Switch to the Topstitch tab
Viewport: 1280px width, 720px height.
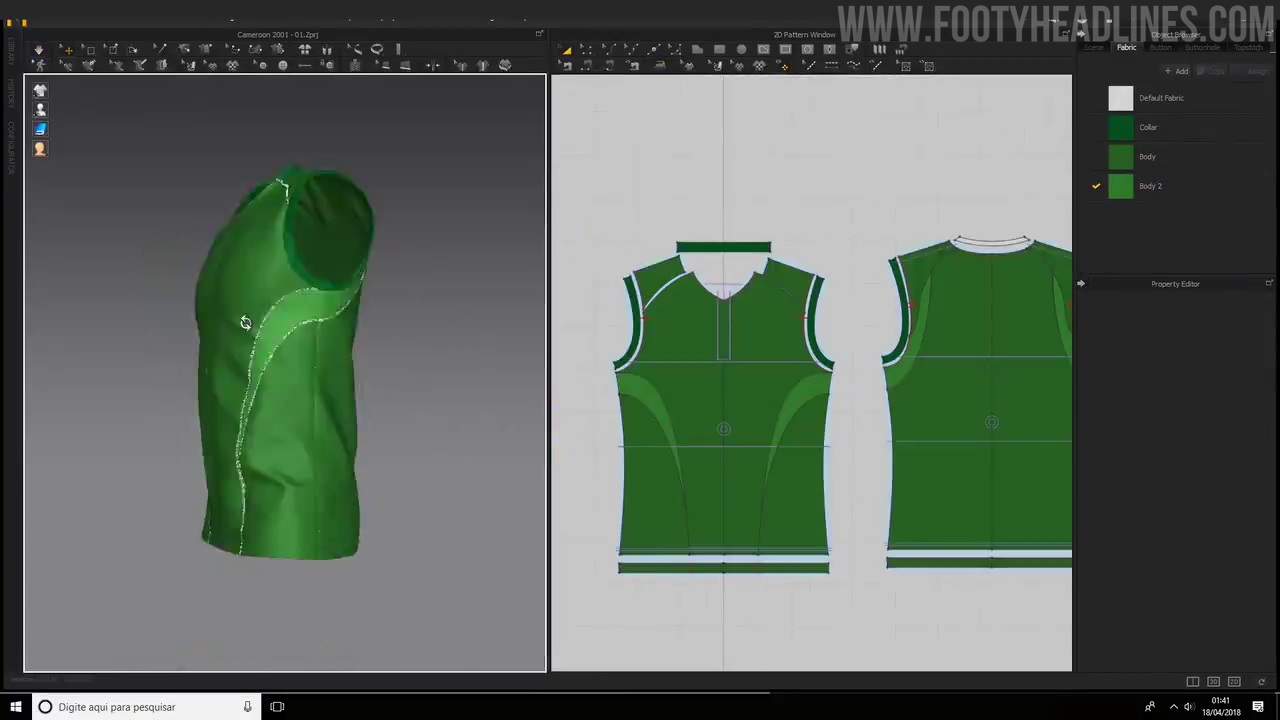click(1249, 47)
